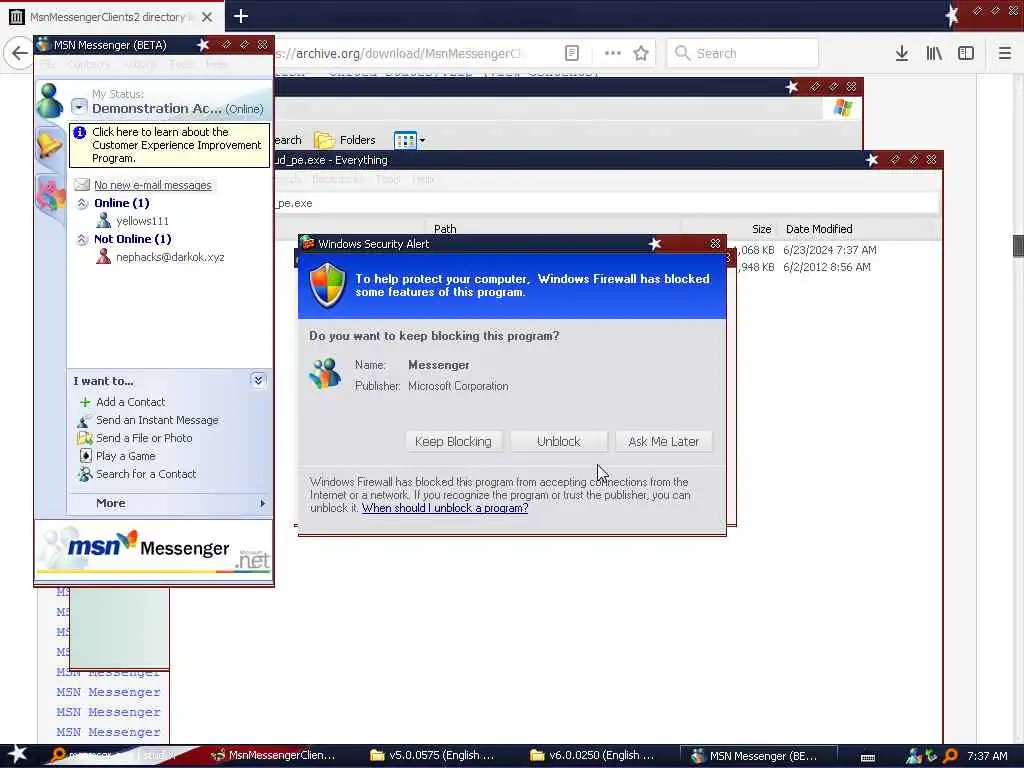
Task: Click the msn Messenger .net banner
Action: click(154, 549)
